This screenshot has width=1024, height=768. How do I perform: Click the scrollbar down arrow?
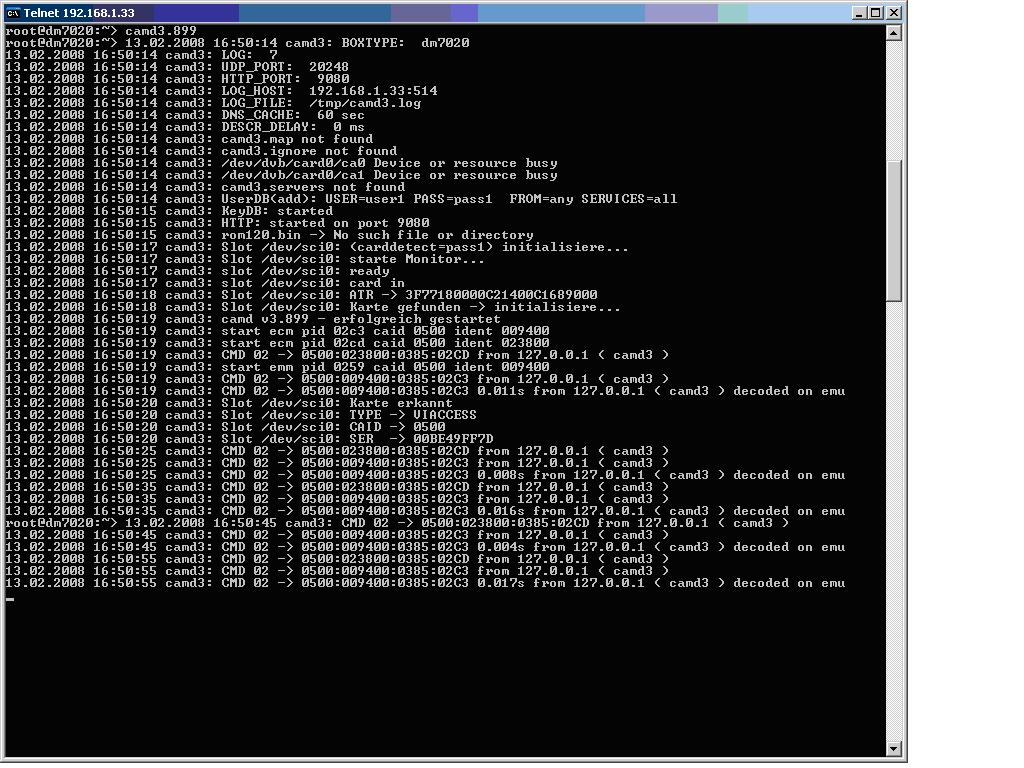(x=894, y=747)
